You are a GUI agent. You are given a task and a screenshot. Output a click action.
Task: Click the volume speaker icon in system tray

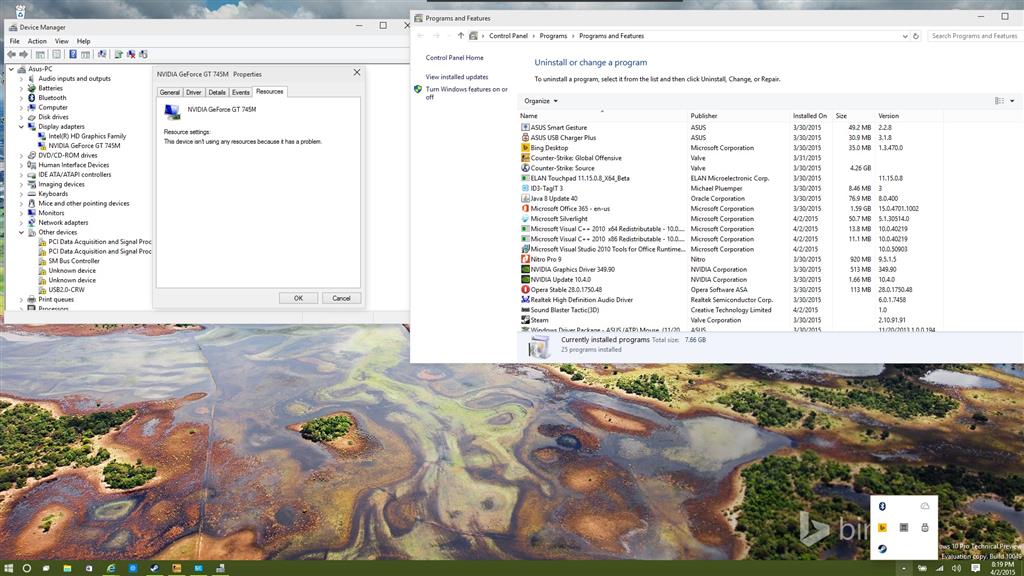tap(957, 568)
